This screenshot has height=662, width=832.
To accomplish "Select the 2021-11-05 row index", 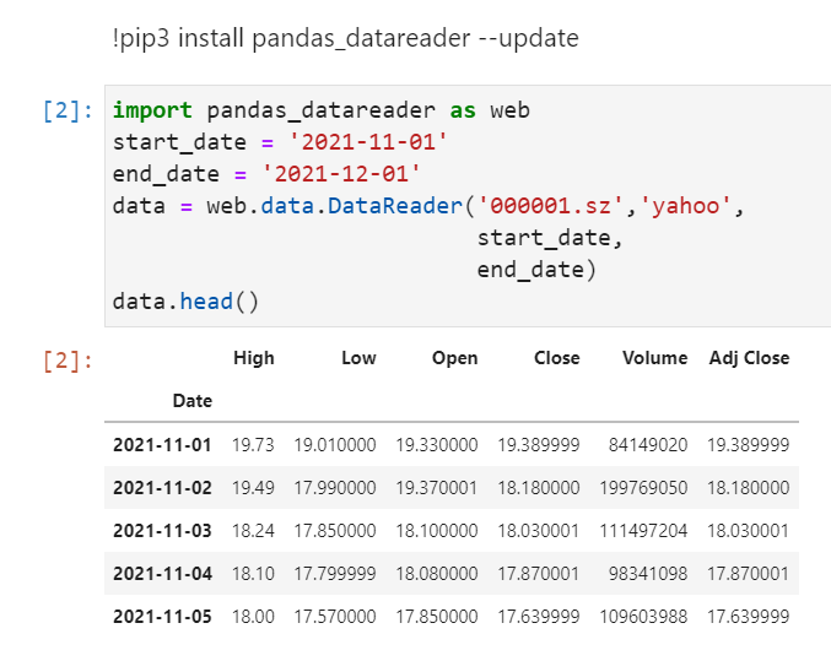I will coord(162,616).
